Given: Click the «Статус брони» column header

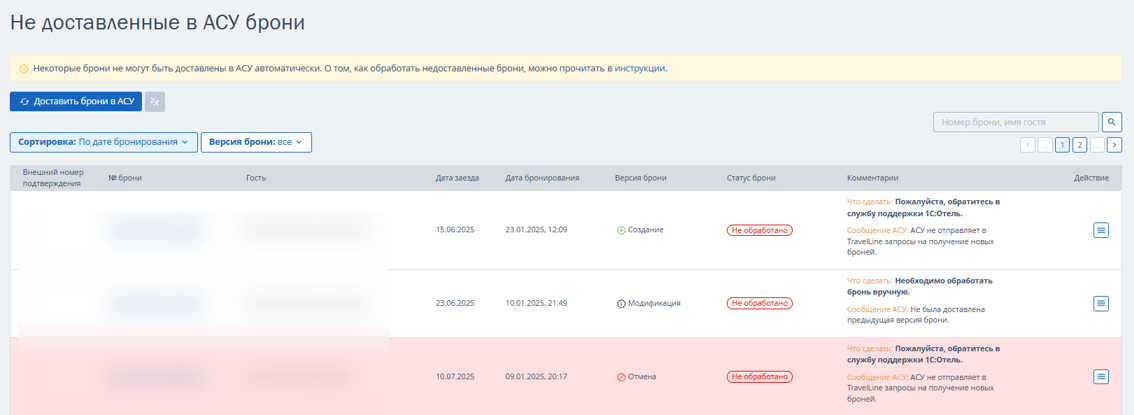Looking at the screenshot, I should [x=751, y=178].
